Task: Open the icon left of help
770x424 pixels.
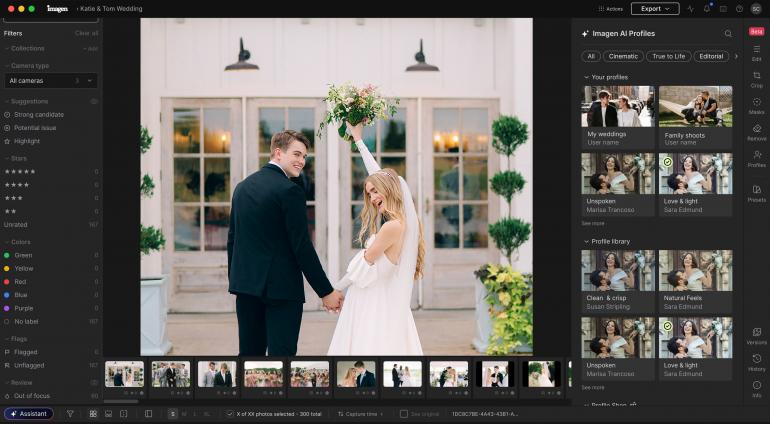Action: click(723, 9)
